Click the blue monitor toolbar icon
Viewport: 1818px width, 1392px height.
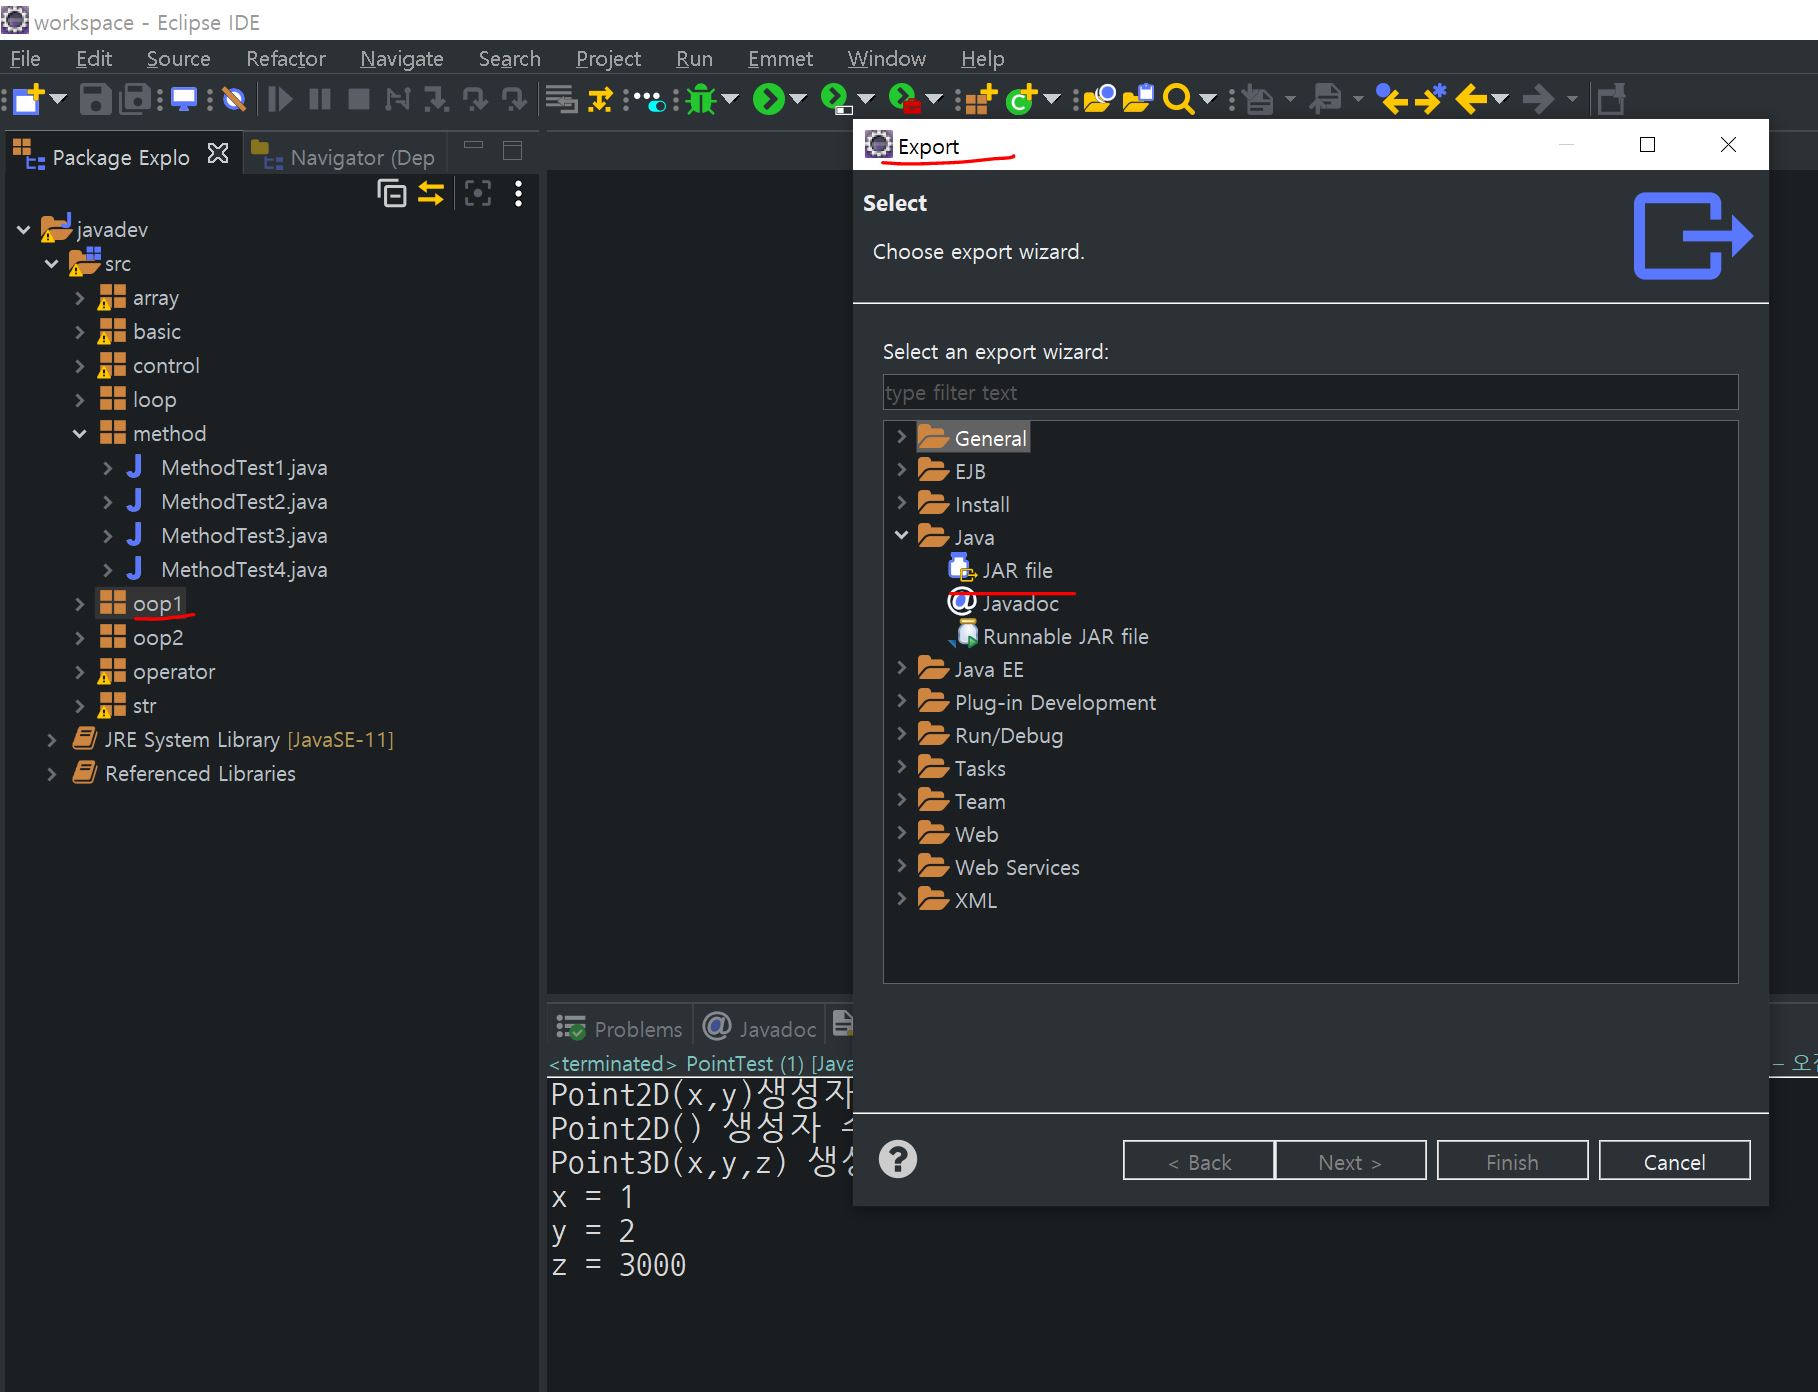(x=184, y=99)
